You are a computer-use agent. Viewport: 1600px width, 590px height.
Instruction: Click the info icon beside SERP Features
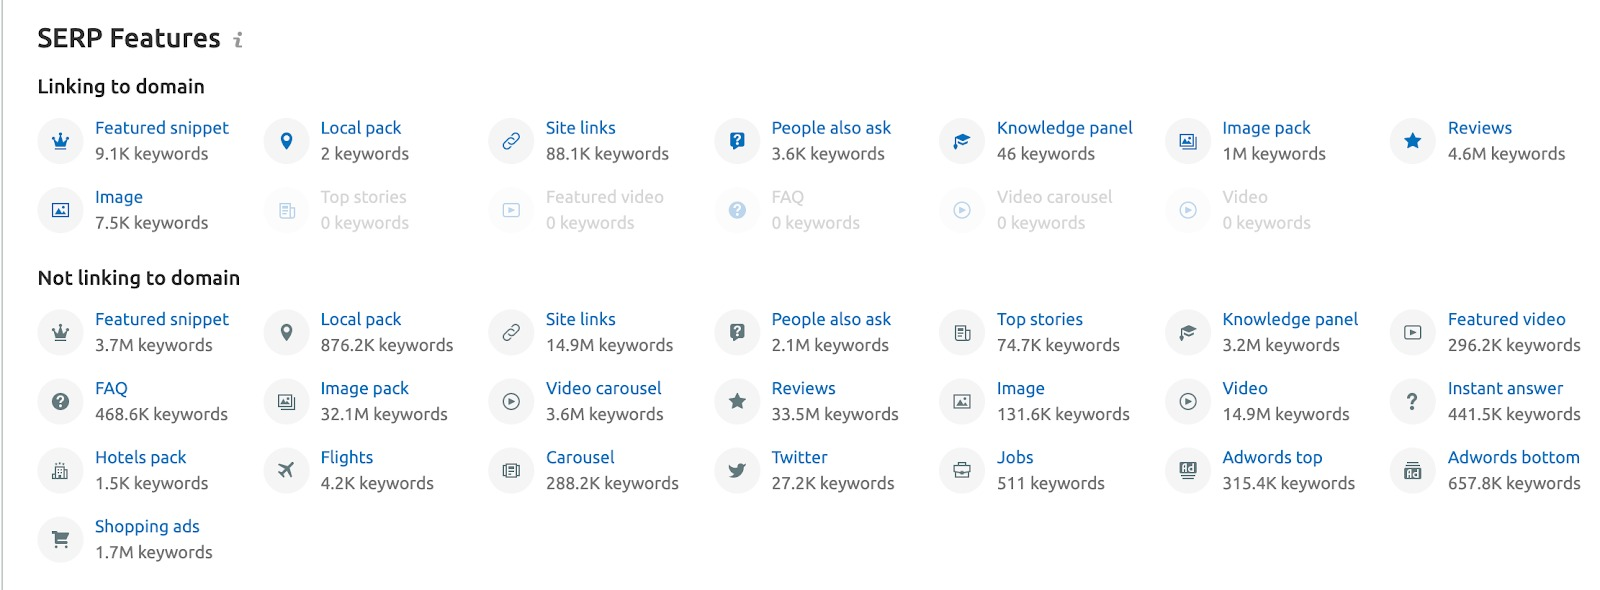[238, 40]
